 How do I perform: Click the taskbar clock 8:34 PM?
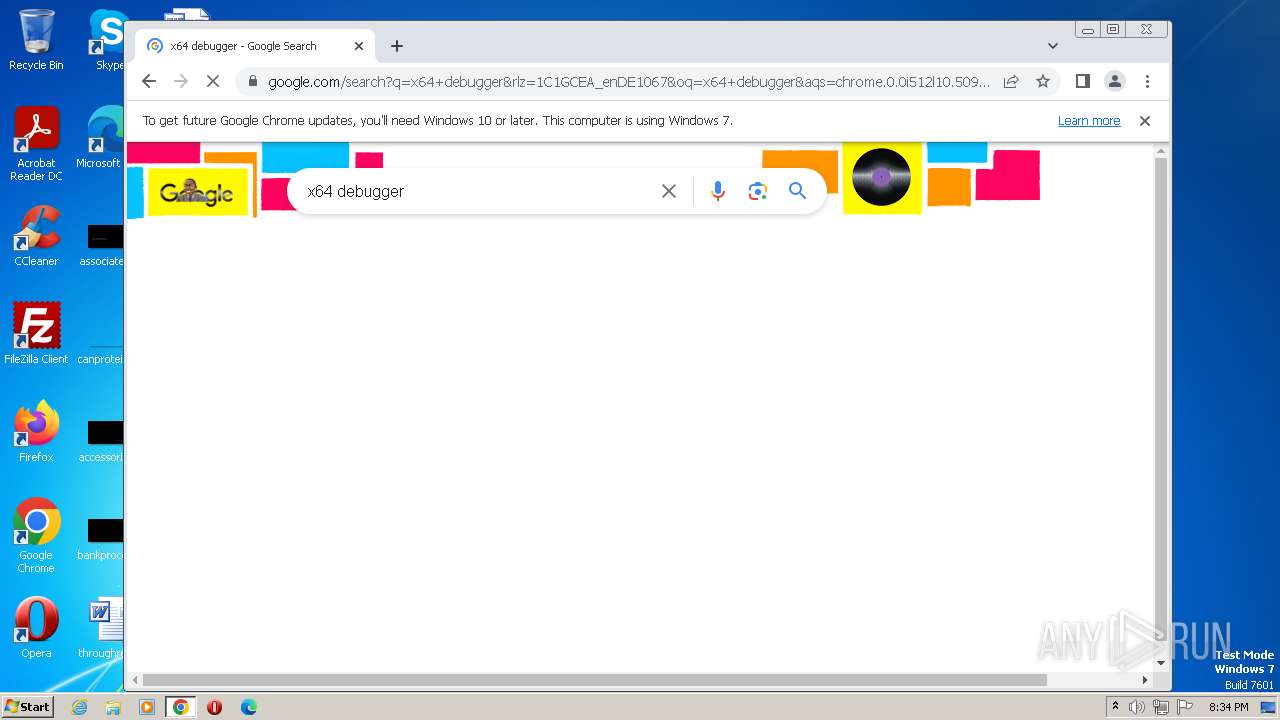[x=1228, y=707]
